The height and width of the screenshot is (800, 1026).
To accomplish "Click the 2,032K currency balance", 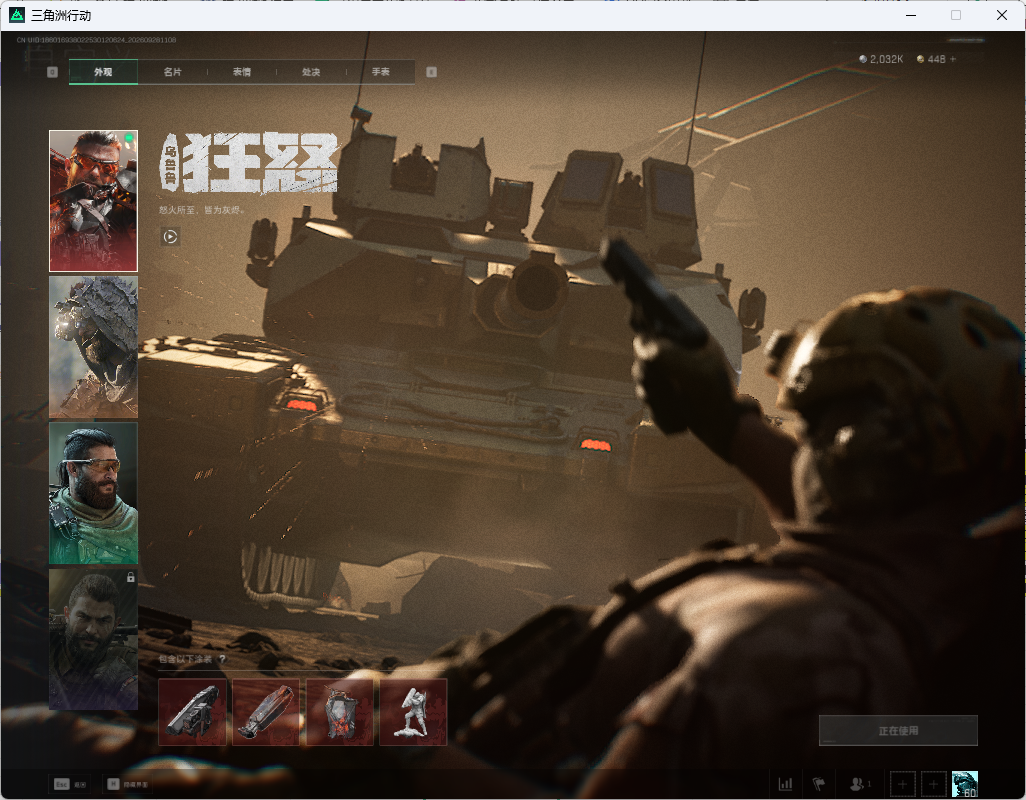I will pyautogui.click(x=881, y=59).
